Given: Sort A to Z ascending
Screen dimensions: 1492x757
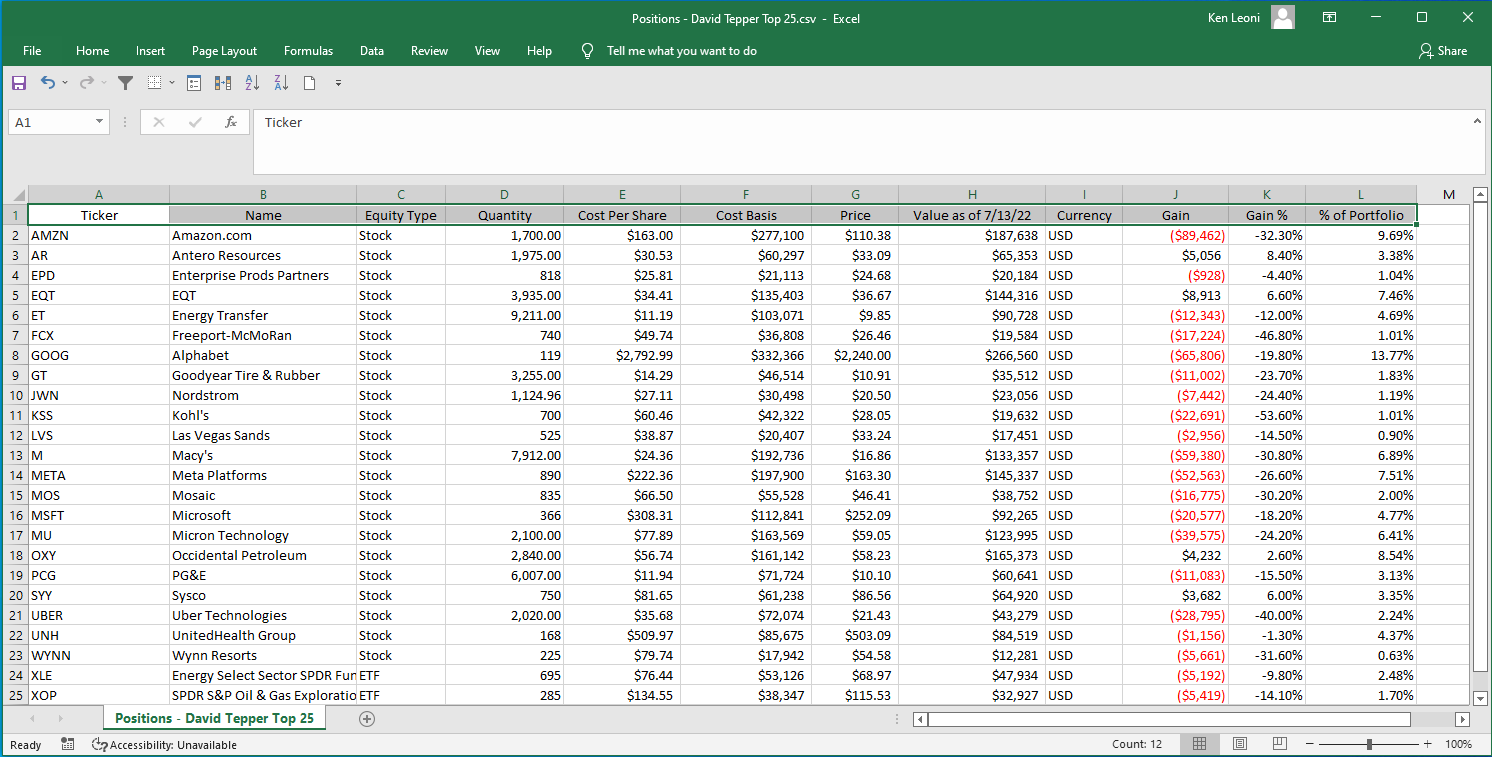Looking at the screenshot, I should coord(252,83).
